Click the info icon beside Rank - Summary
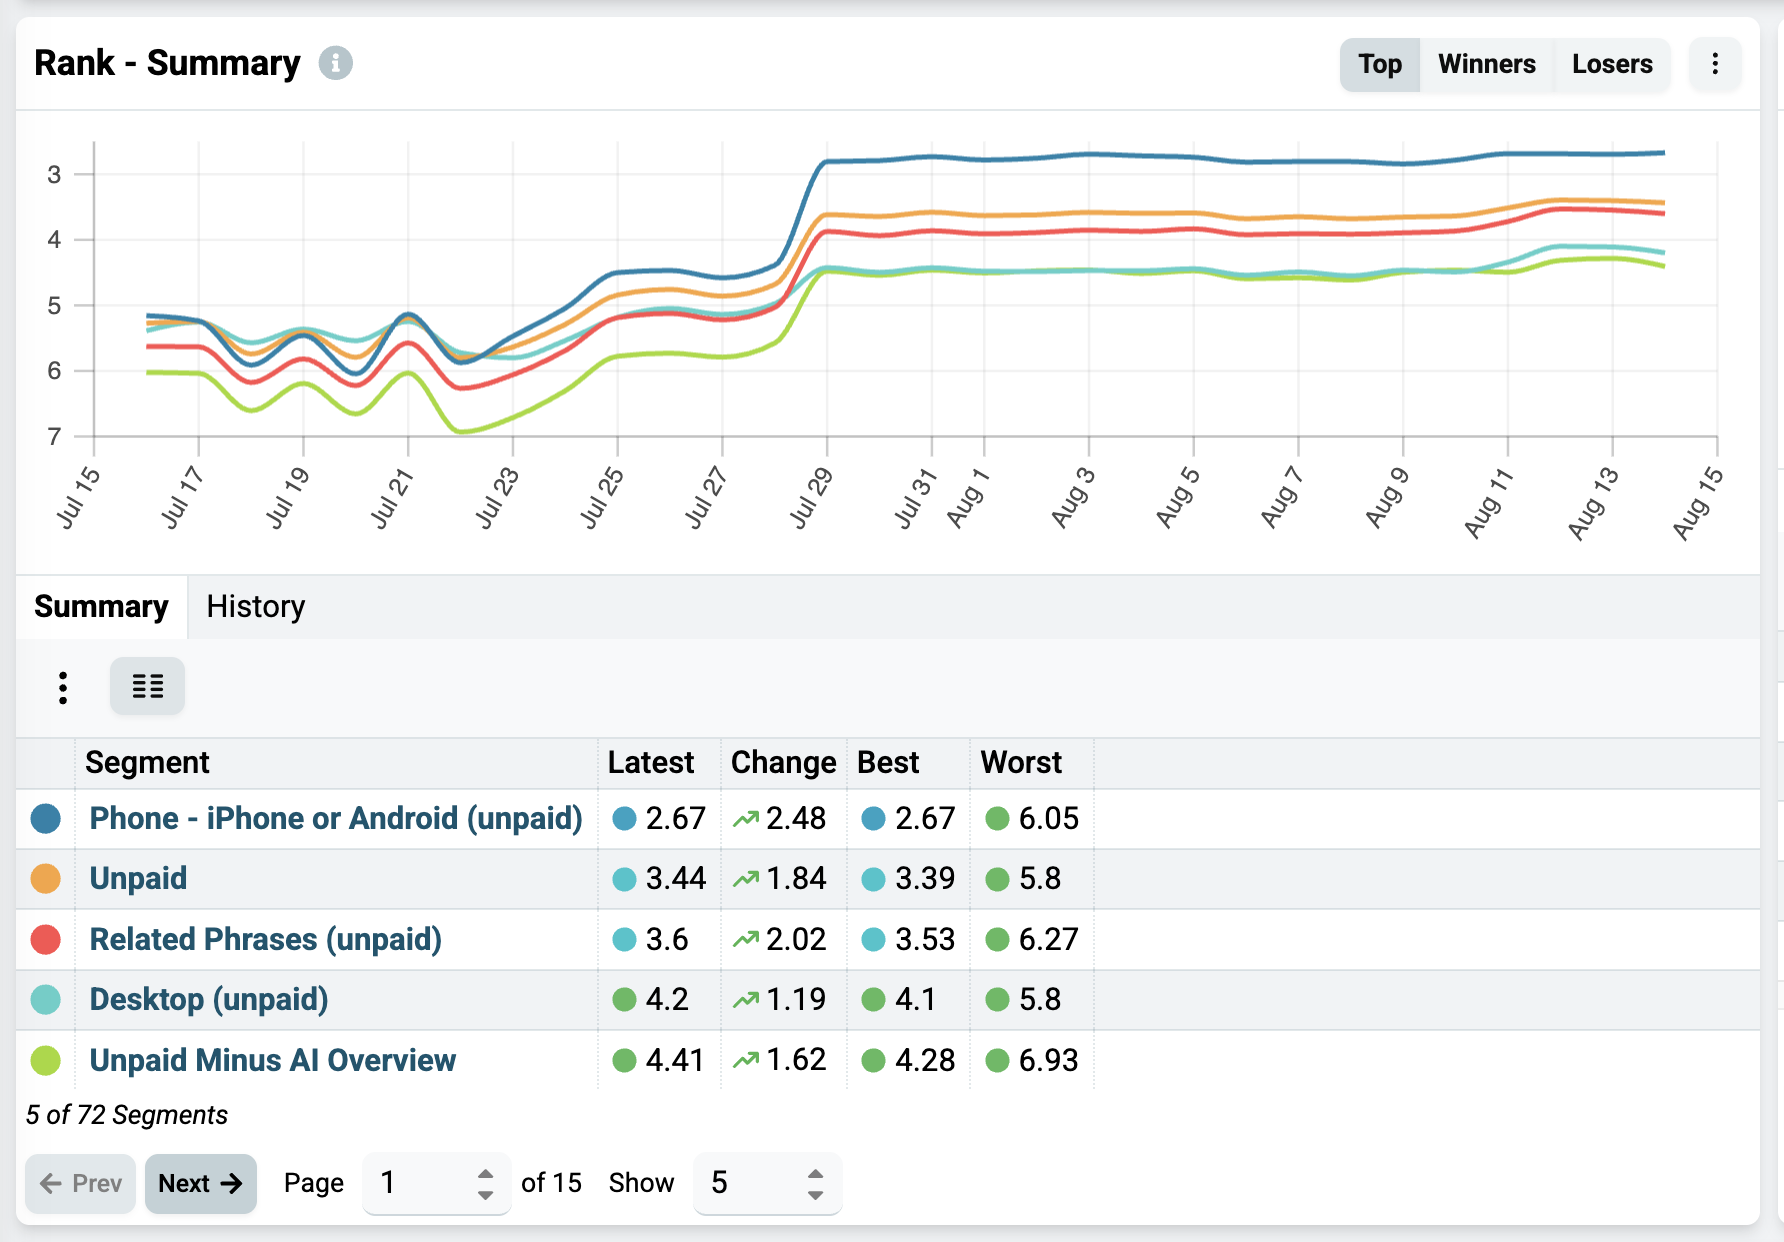This screenshot has height=1242, width=1784. click(x=336, y=63)
